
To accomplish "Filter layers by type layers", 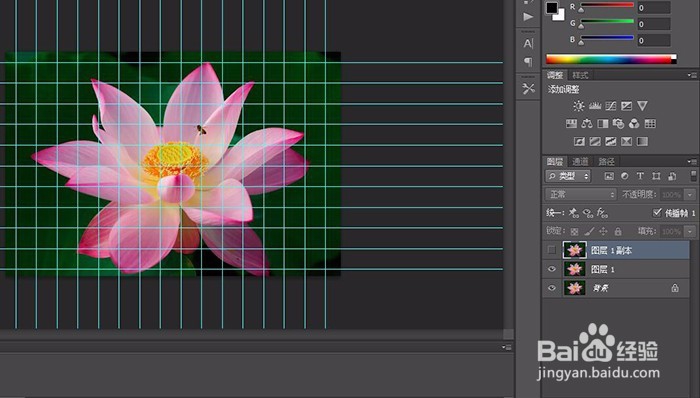I will [640, 176].
